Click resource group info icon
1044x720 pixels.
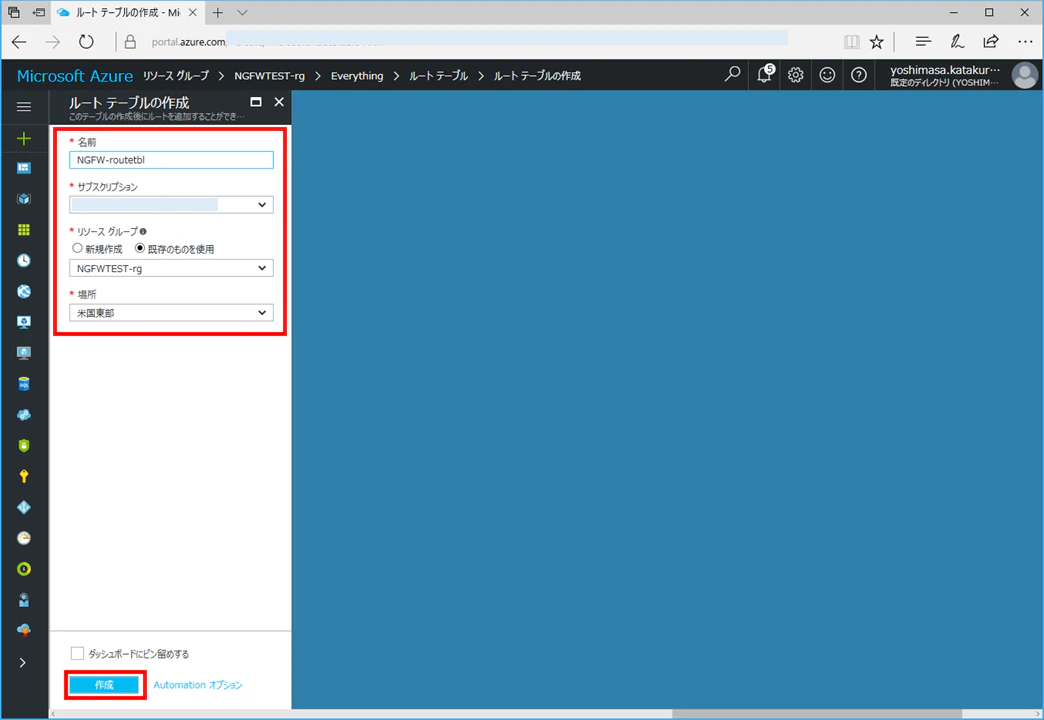tap(143, 232)
